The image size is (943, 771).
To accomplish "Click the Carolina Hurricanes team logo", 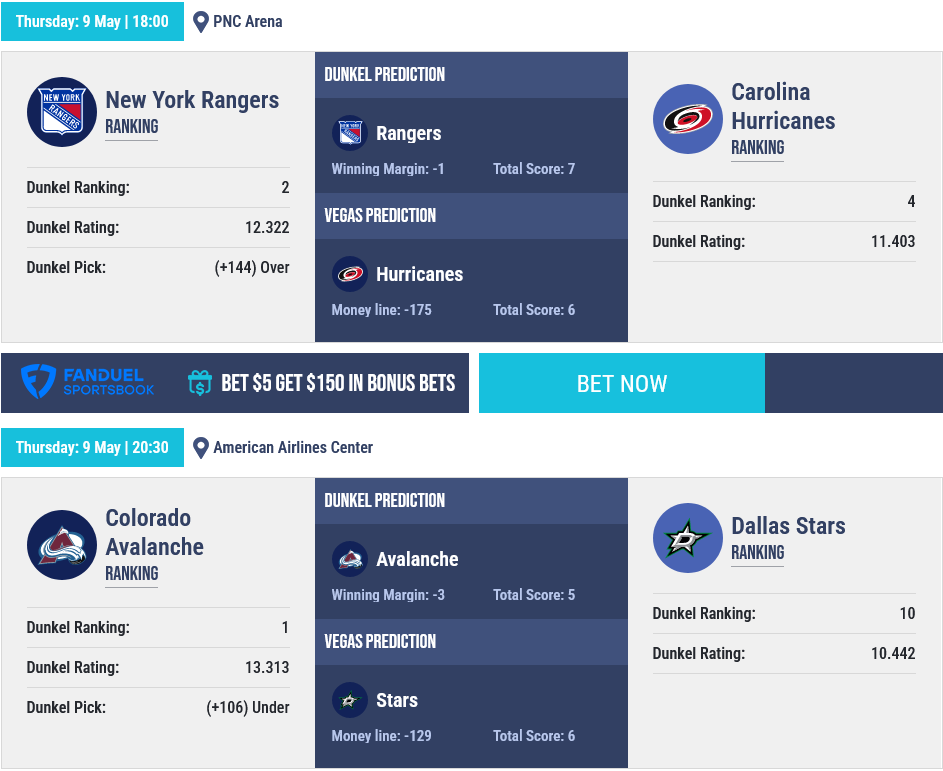I will [687, 119].
